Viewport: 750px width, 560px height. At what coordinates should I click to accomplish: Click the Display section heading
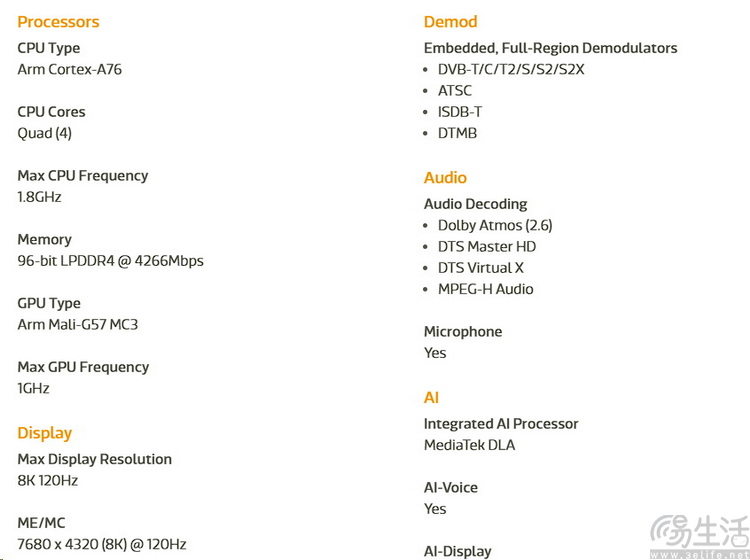[45, 433]
